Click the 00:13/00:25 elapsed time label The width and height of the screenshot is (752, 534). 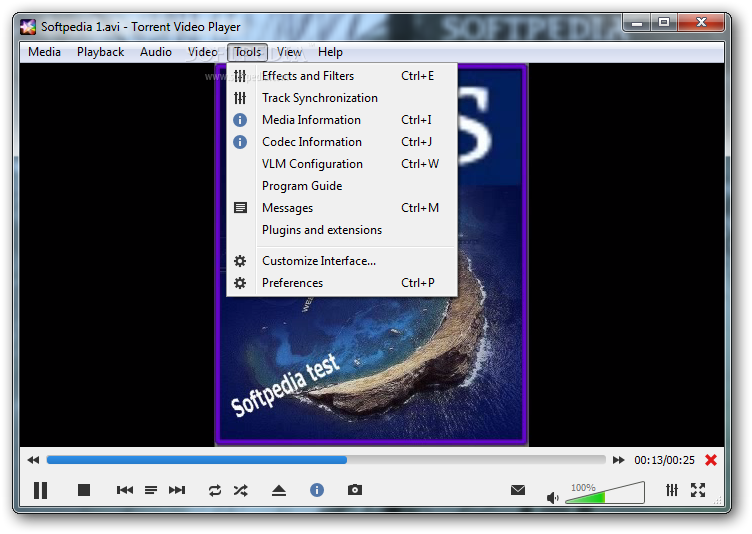(664, 460)
